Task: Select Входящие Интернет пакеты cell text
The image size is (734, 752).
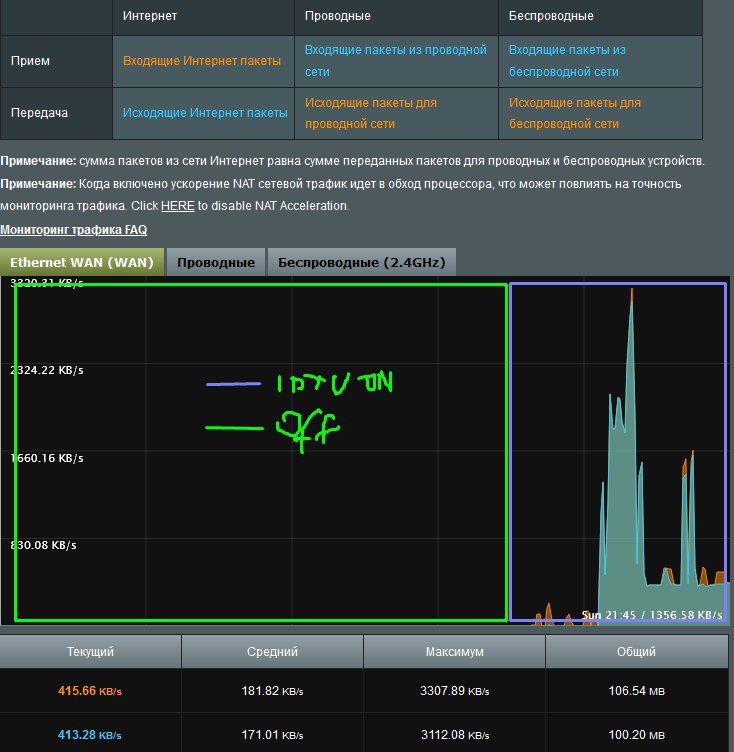Action: coord(202,61)
